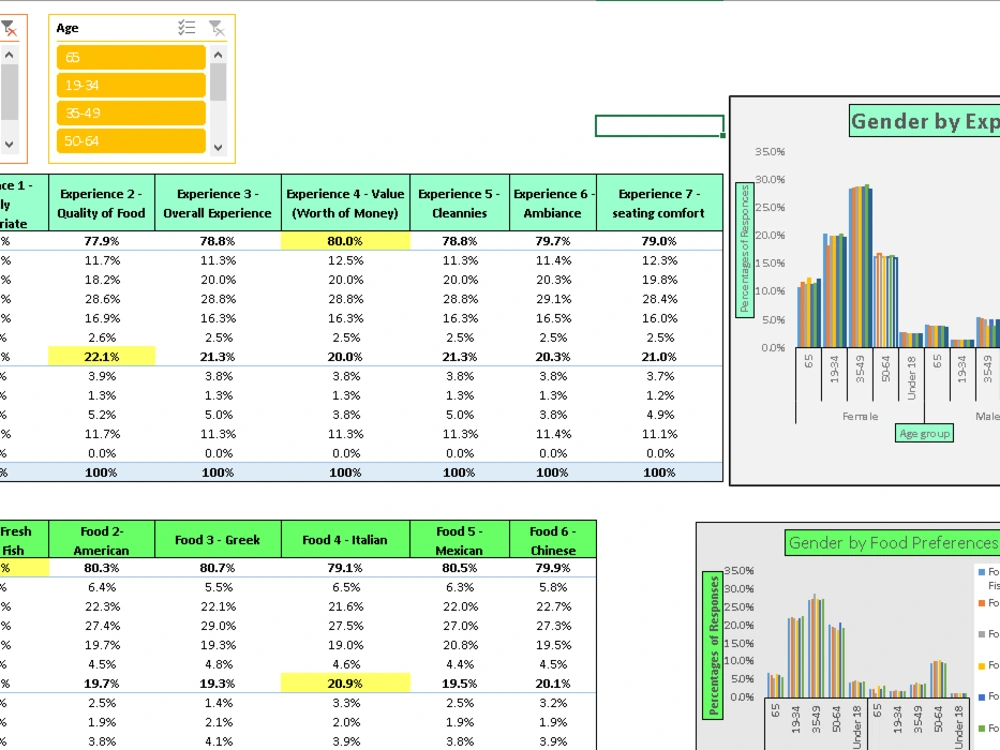Click 100% total under Experience 7
This screenshot has width=1000, height=750.
pos(659,473)
